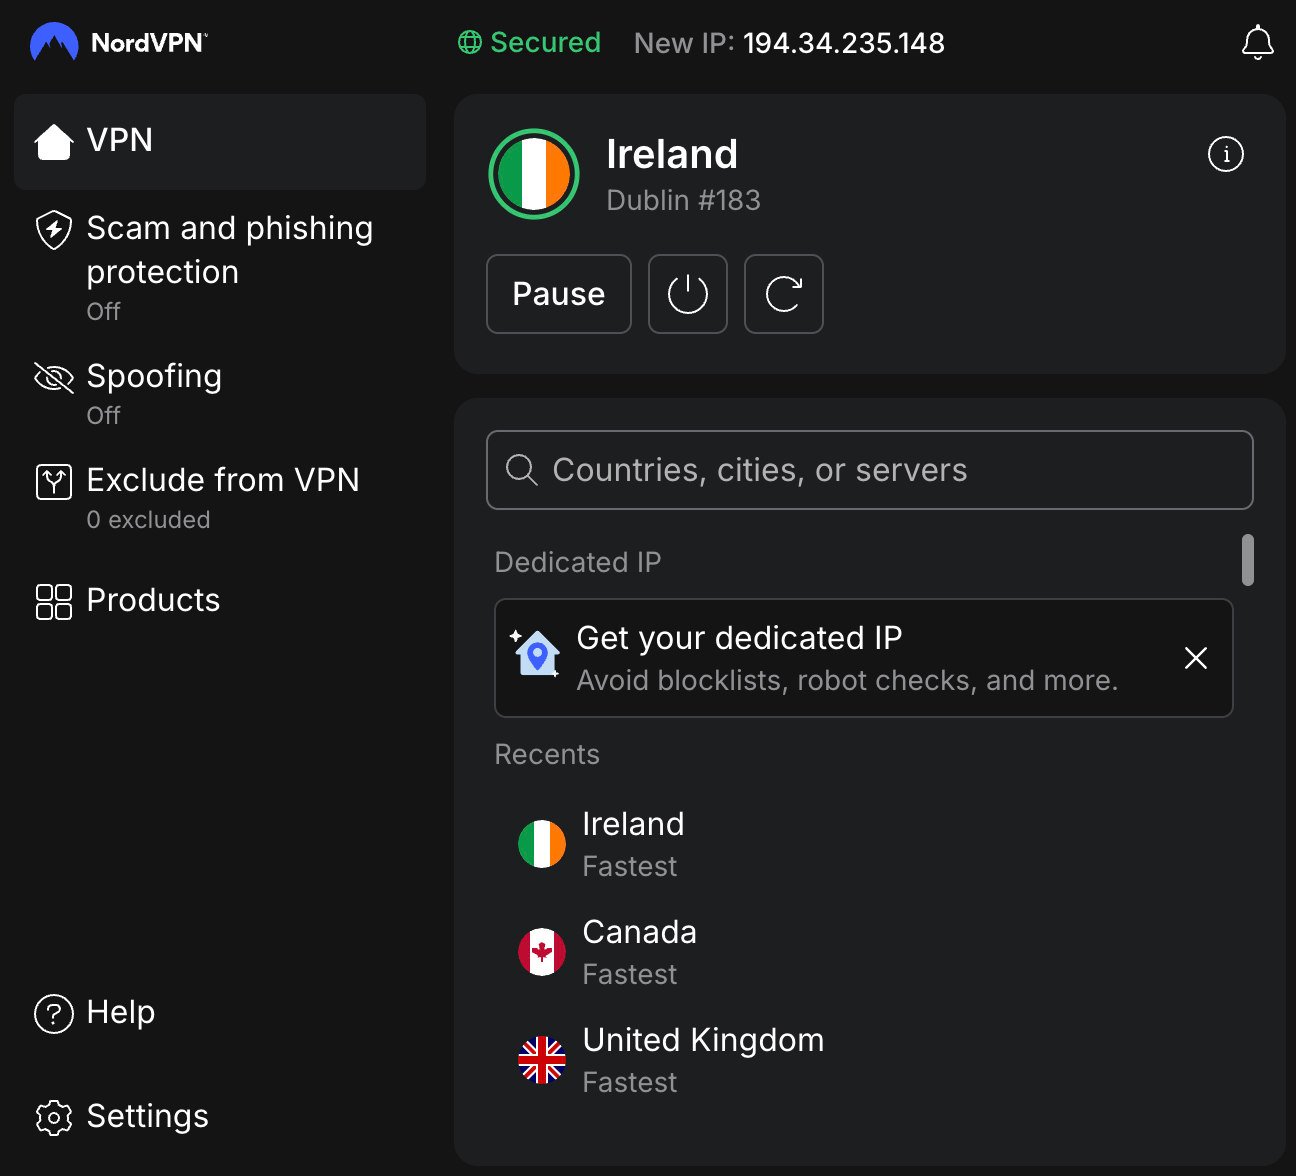The width and height of the screenshot is (1296, 1176).
Task: Click the dedicated IP house icon
Action: pyautogui.click(x=536, y=654)
